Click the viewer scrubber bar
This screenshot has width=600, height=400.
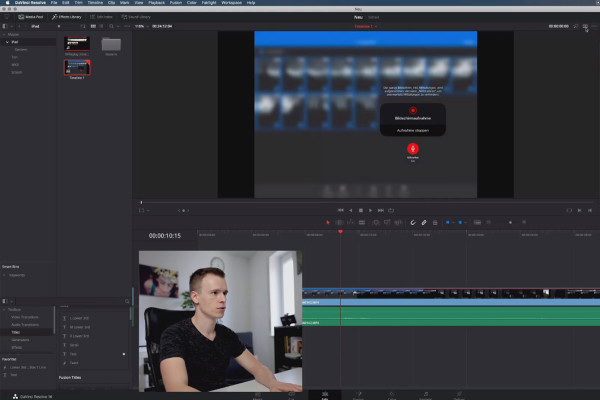click(x=366, y=202)
